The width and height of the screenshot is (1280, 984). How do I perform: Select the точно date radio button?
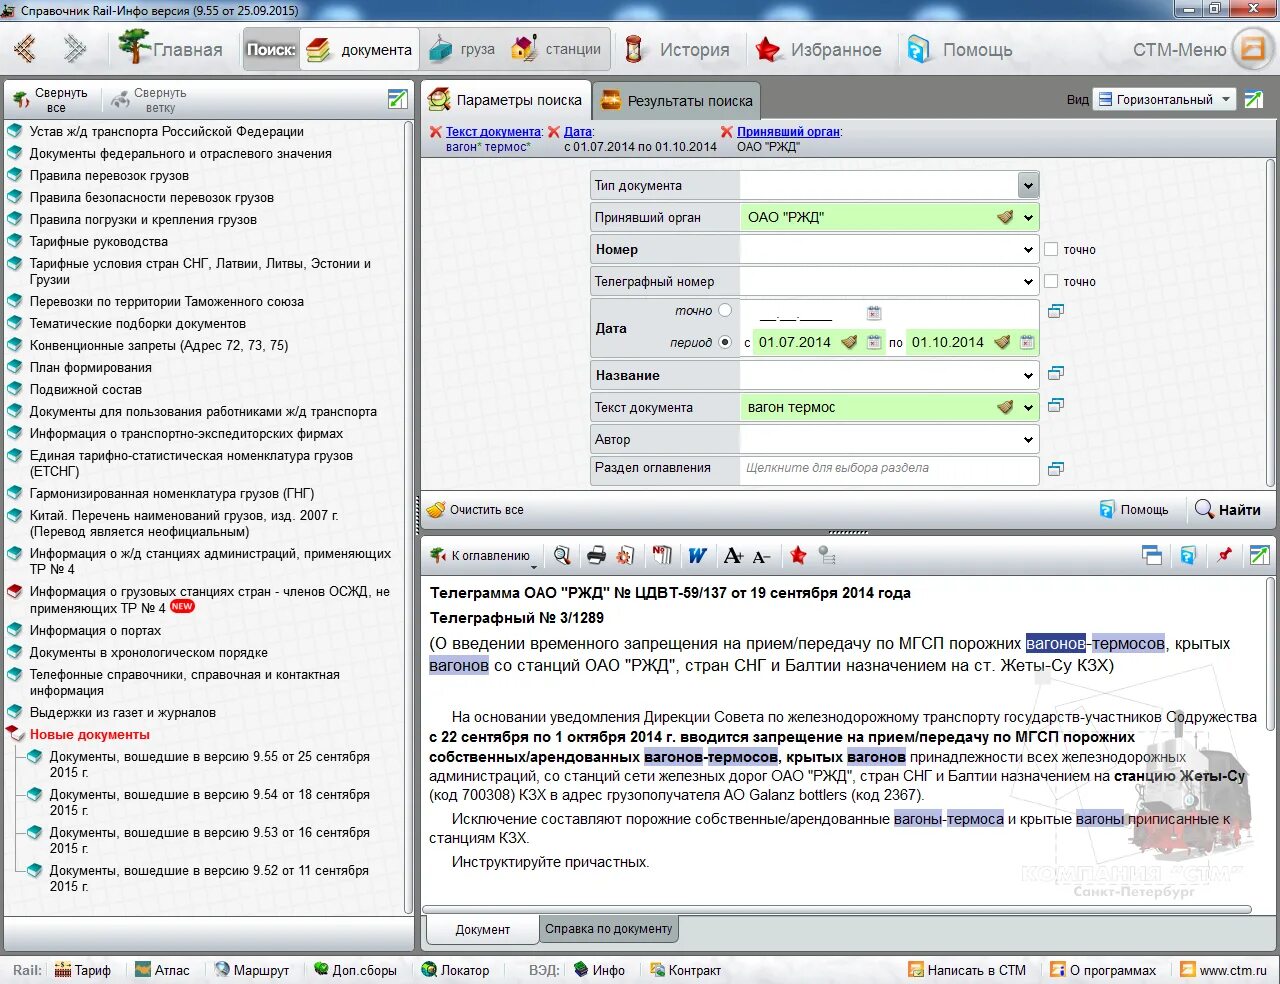(x=725, y=310)
